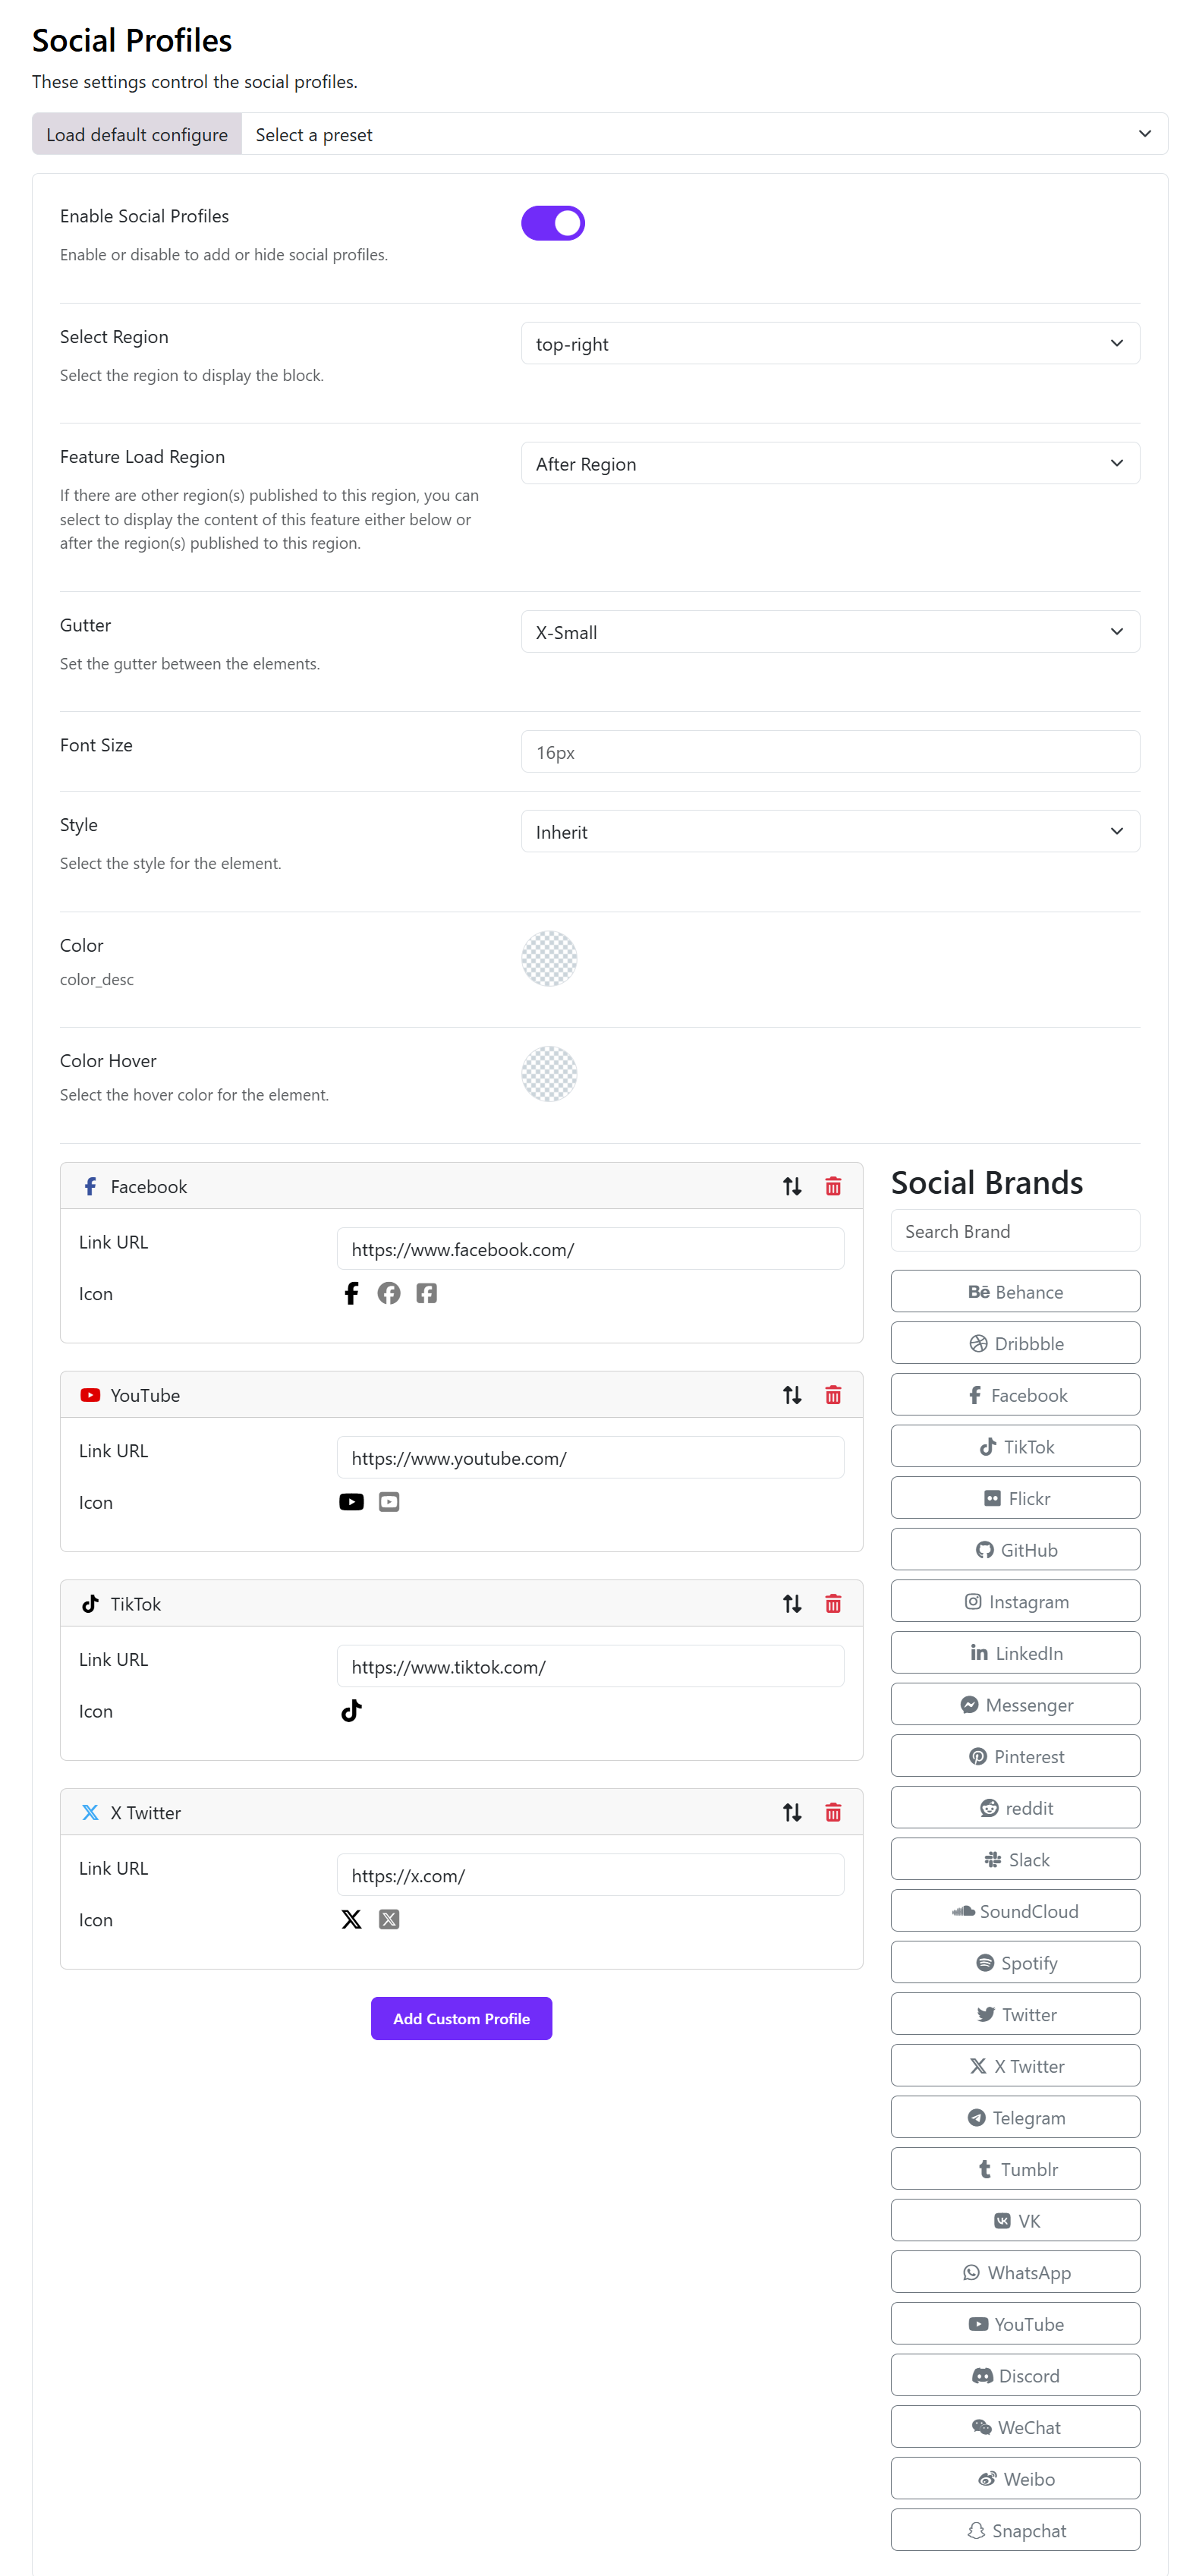1196x2576 pixels.
Task: Choose the plain Facebook f icon
Action: (351, 1294)
